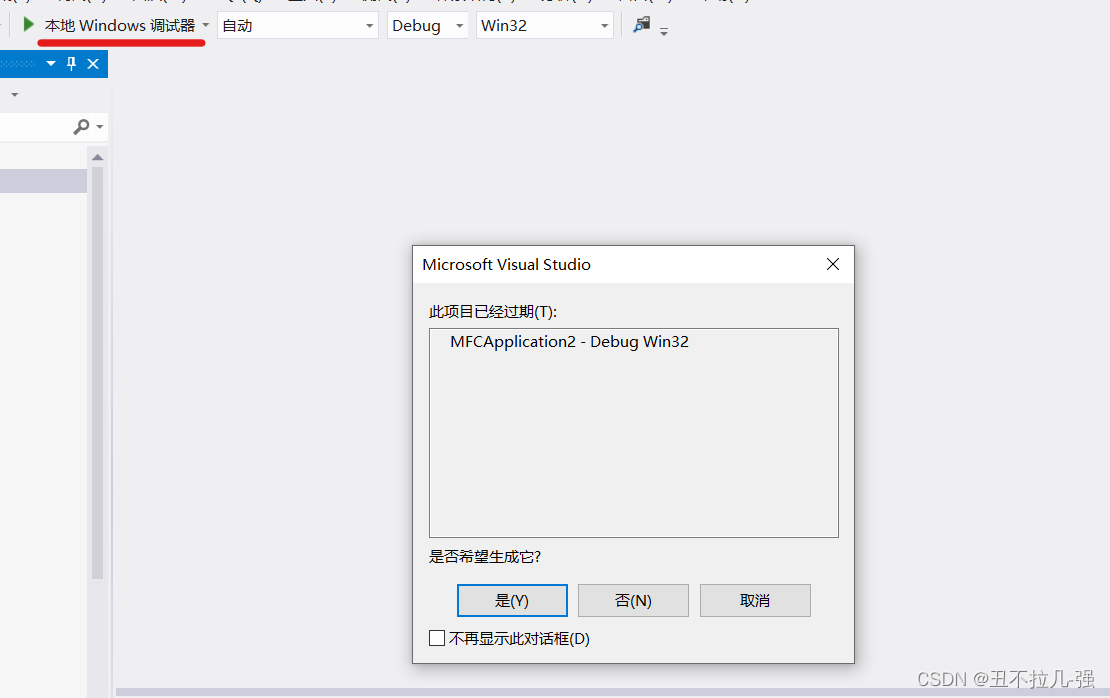This screenshot has height=698, width=1110.
Task: Select MFCApplication2 - Debug Win32 list entry
Action: [569, 342]
